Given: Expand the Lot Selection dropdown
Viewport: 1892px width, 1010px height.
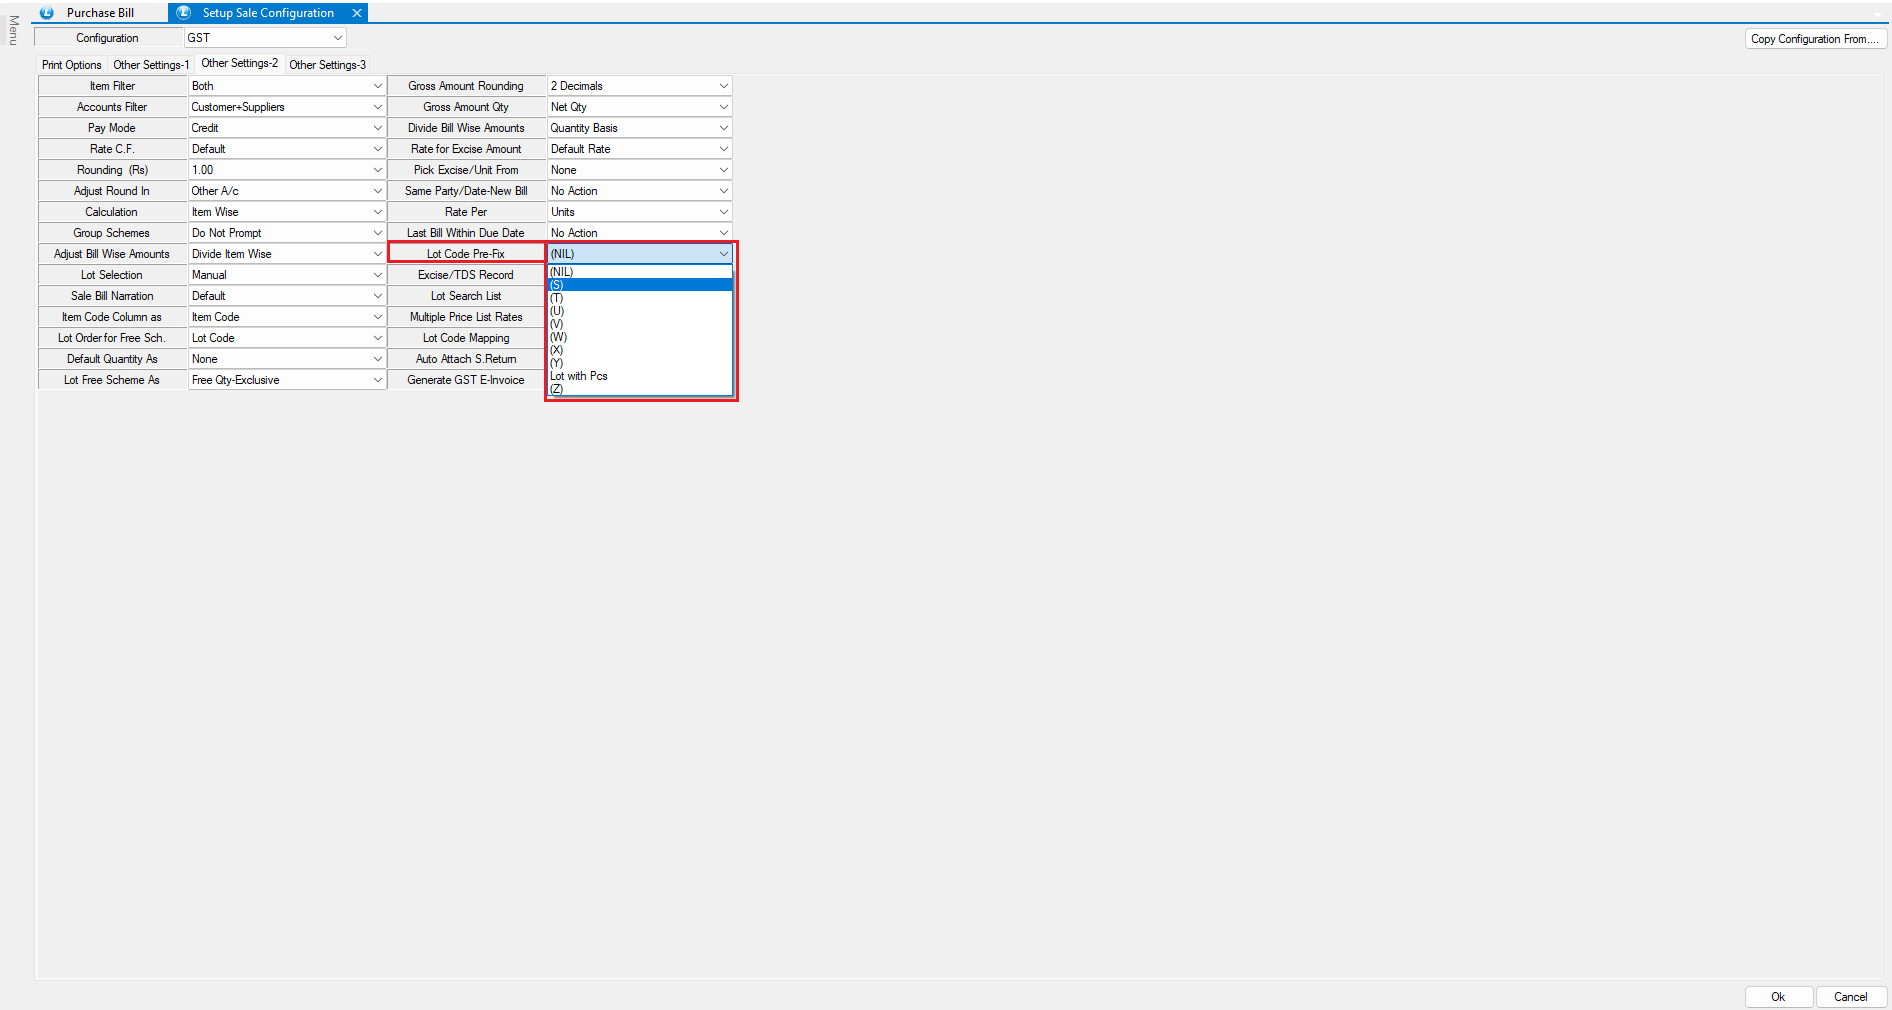Looking at the screenshot, I should [x=377, y=275].
